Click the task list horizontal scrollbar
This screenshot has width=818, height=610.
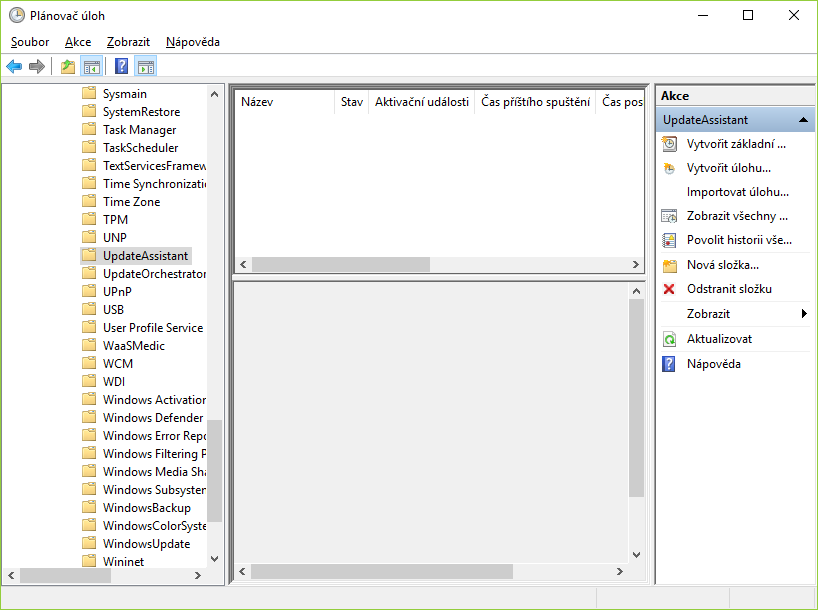tap(340, 265)
